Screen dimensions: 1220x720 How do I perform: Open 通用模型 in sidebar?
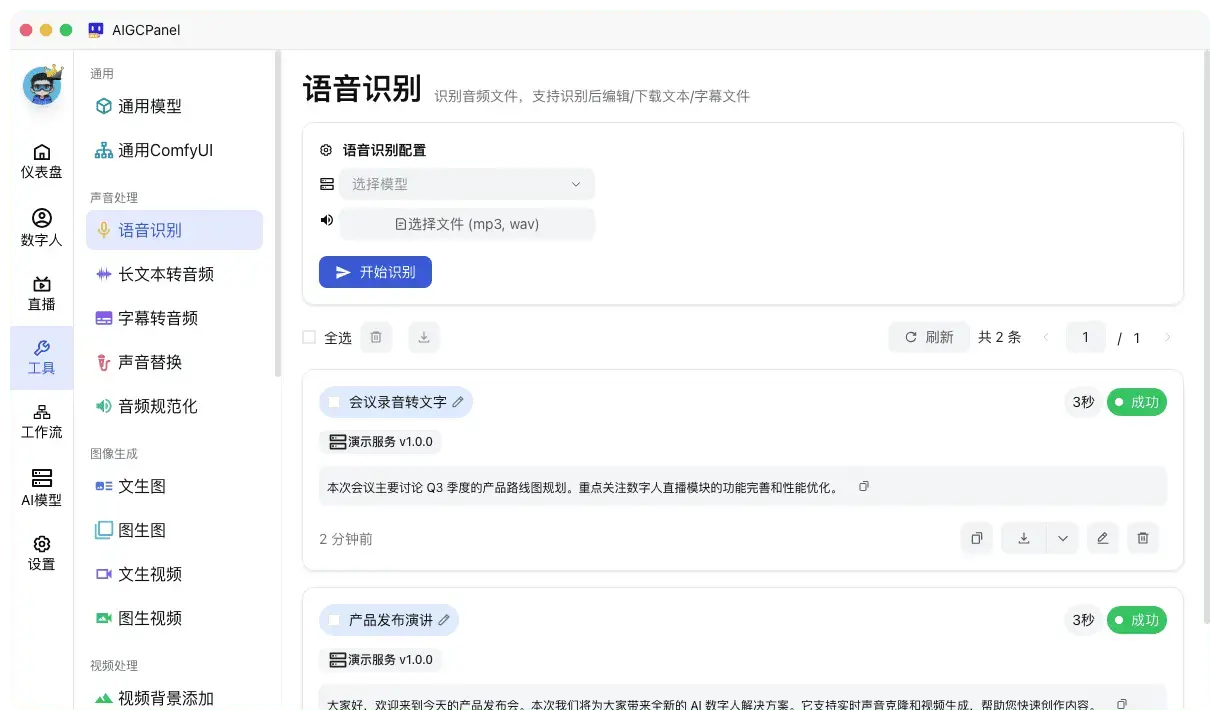pyautogui.click(x=174, y=106)
